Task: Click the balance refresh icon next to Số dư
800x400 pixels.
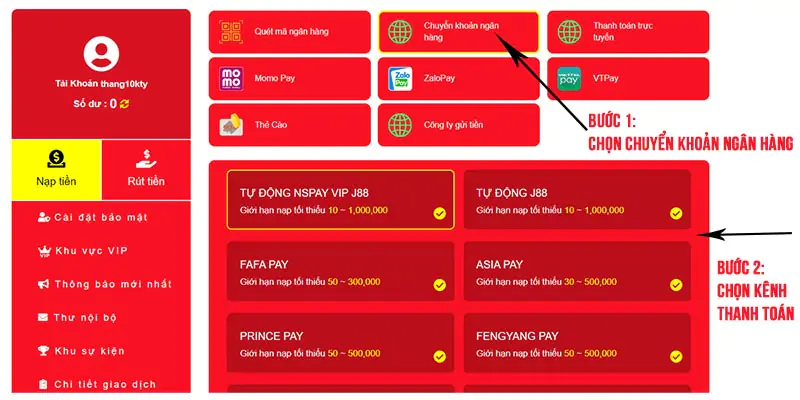Action: tap(124, 104)
